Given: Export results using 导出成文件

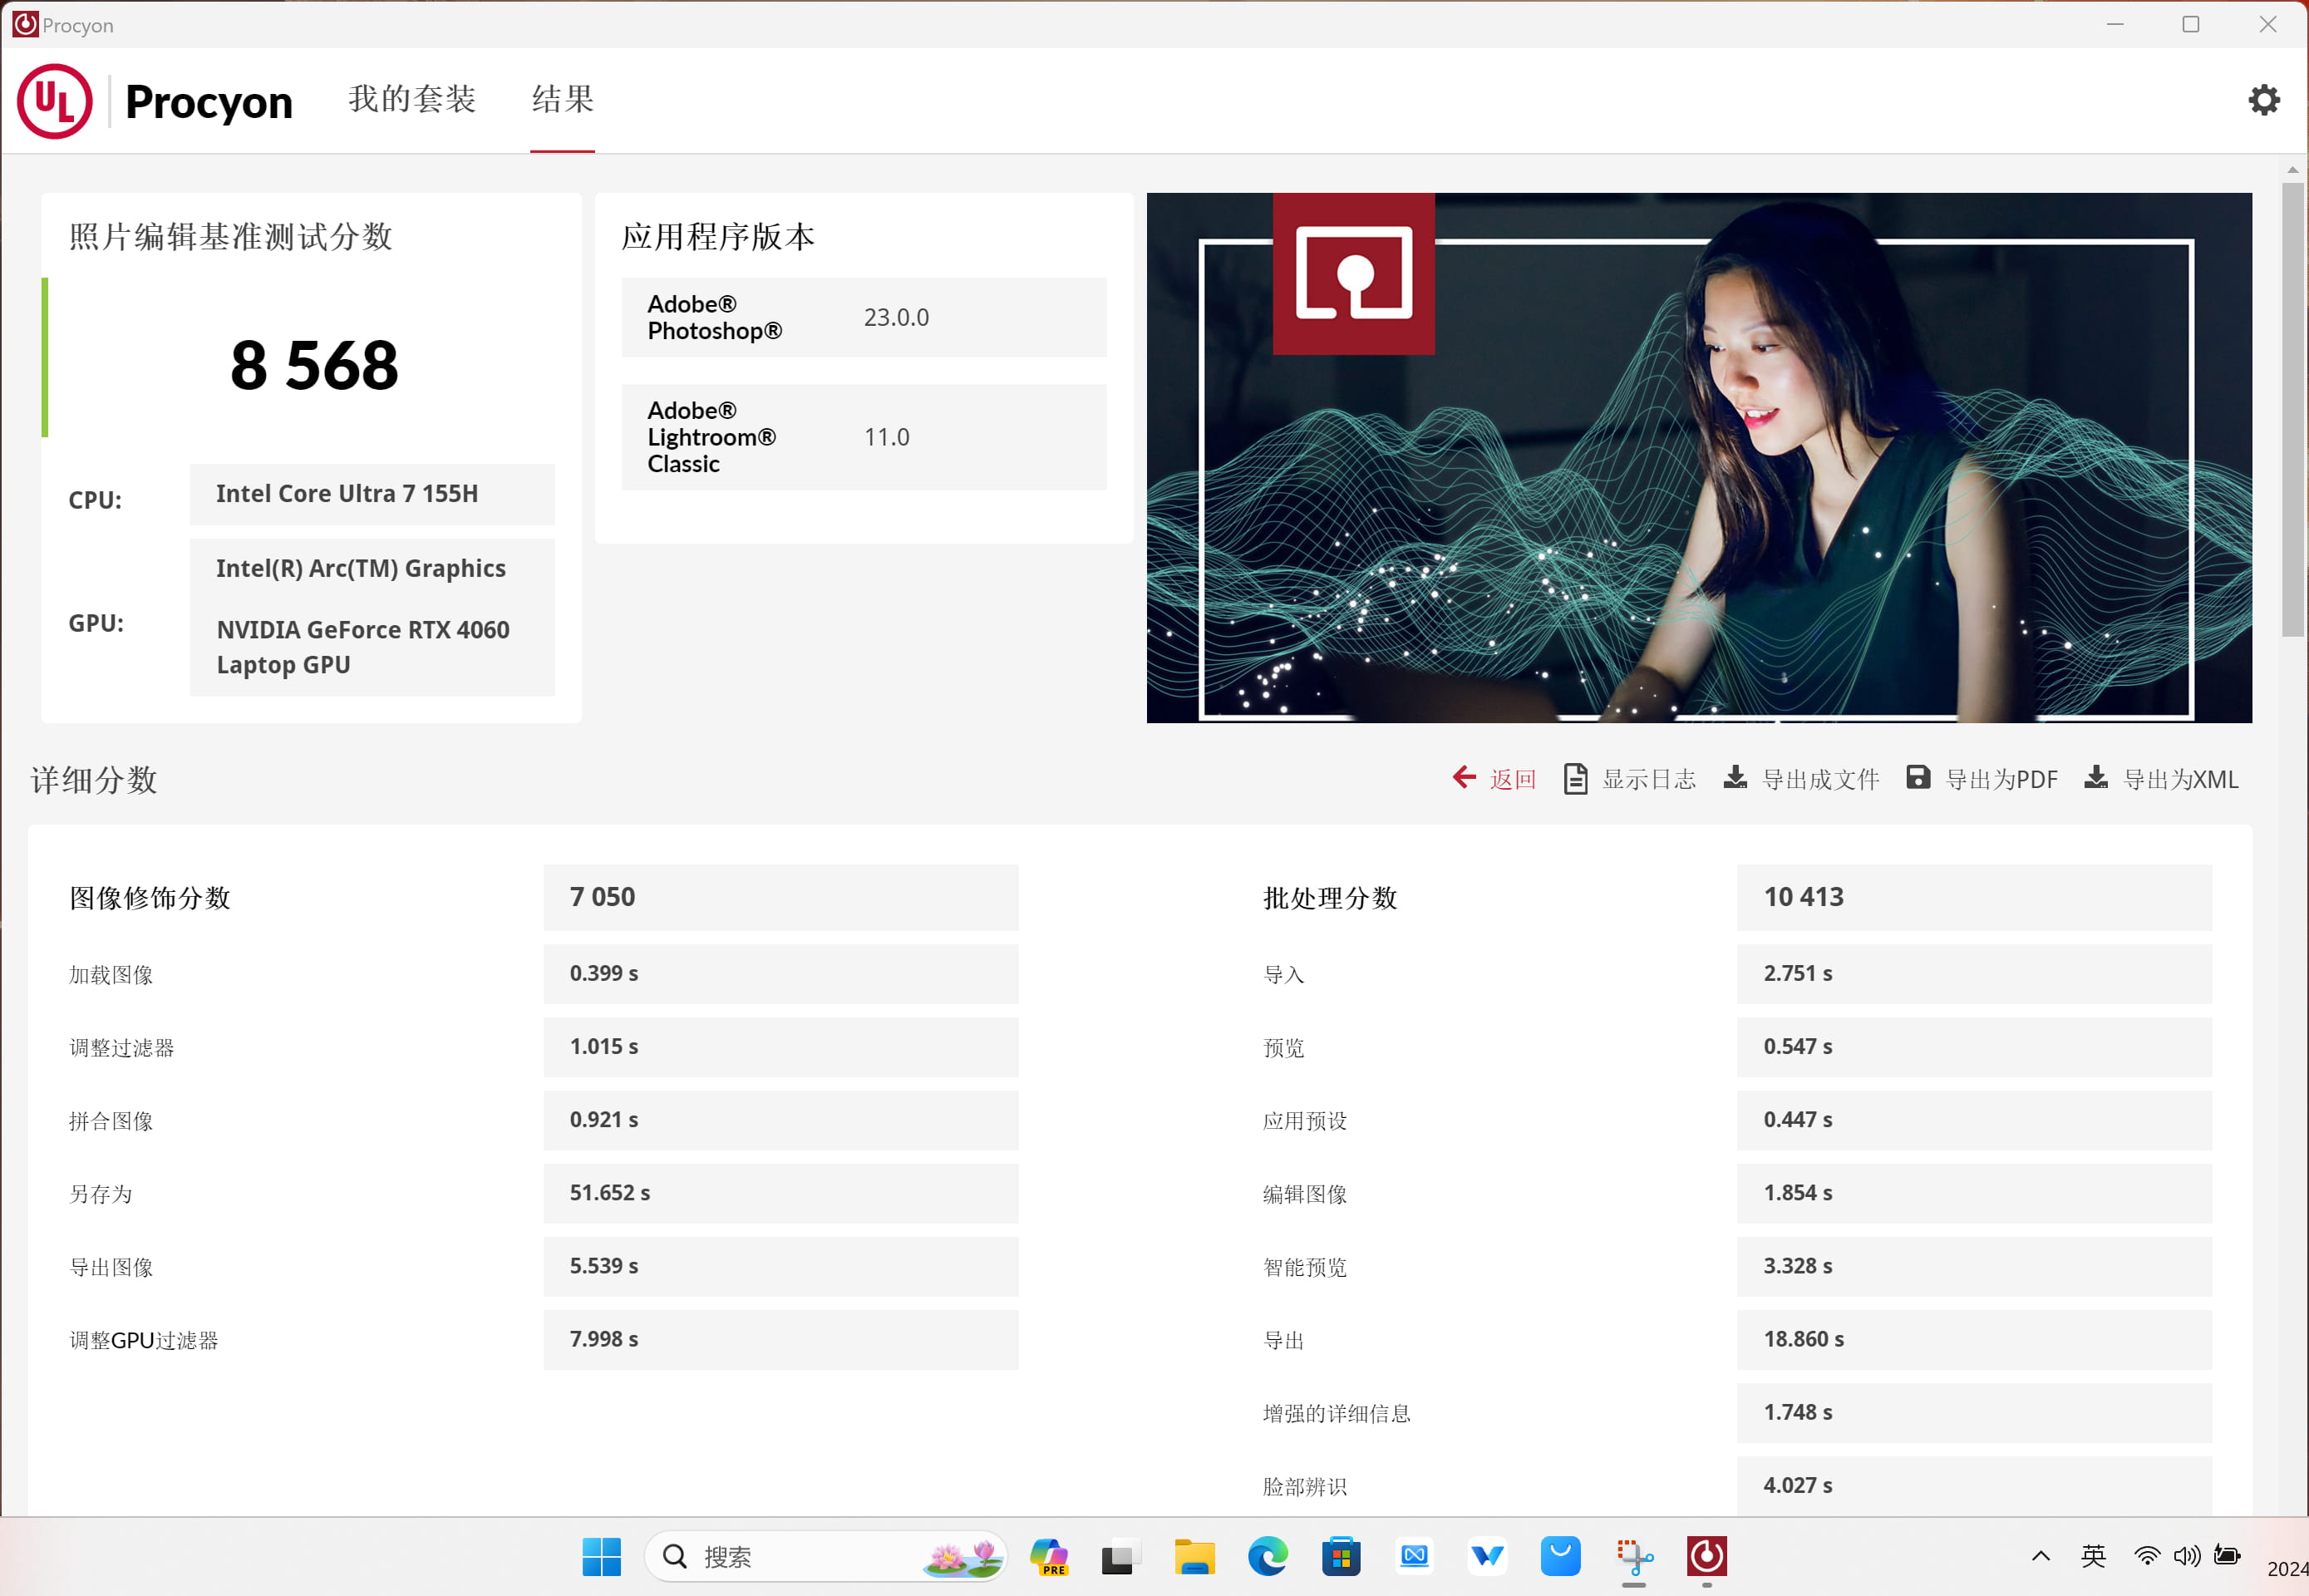Looking at the screenshot, I should tap(1820, 779).
